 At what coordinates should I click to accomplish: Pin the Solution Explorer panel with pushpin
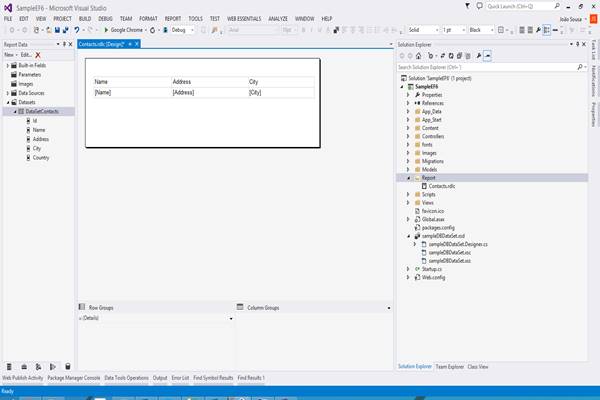pos(577,44)
